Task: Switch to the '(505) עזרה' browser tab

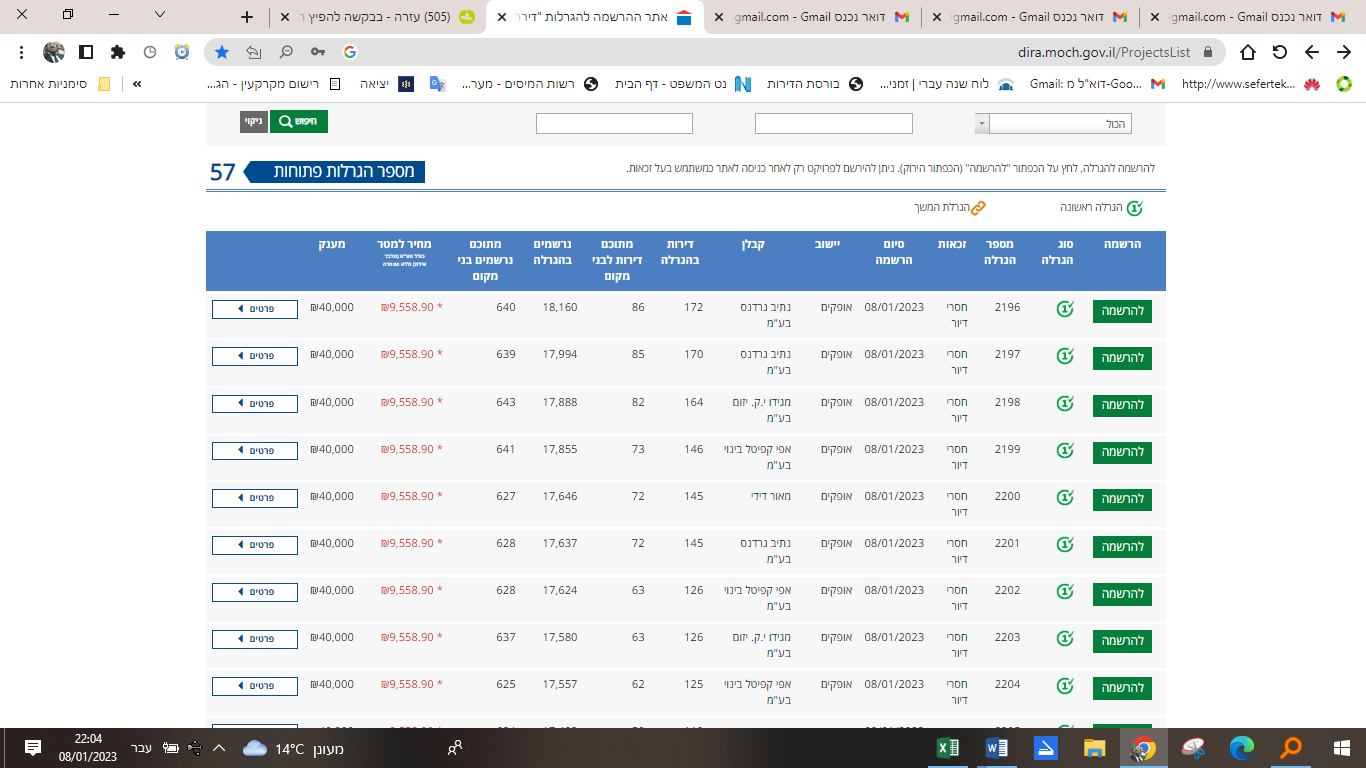Action: click(400, 17)
